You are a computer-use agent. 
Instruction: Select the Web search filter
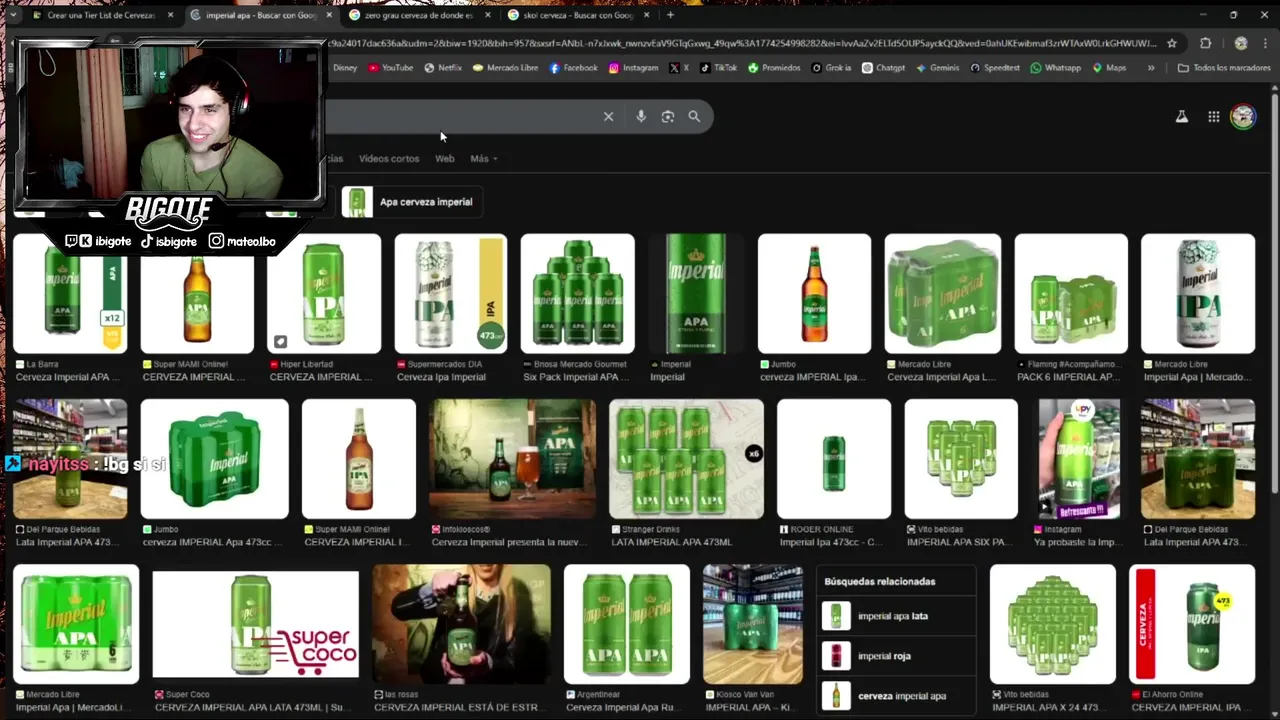[x=444, y=159]
